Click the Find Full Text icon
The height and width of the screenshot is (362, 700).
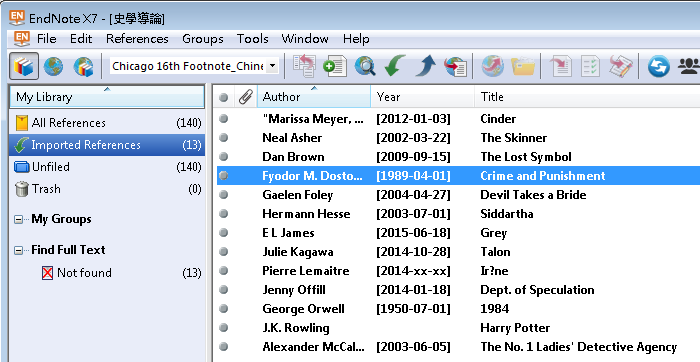455,67
